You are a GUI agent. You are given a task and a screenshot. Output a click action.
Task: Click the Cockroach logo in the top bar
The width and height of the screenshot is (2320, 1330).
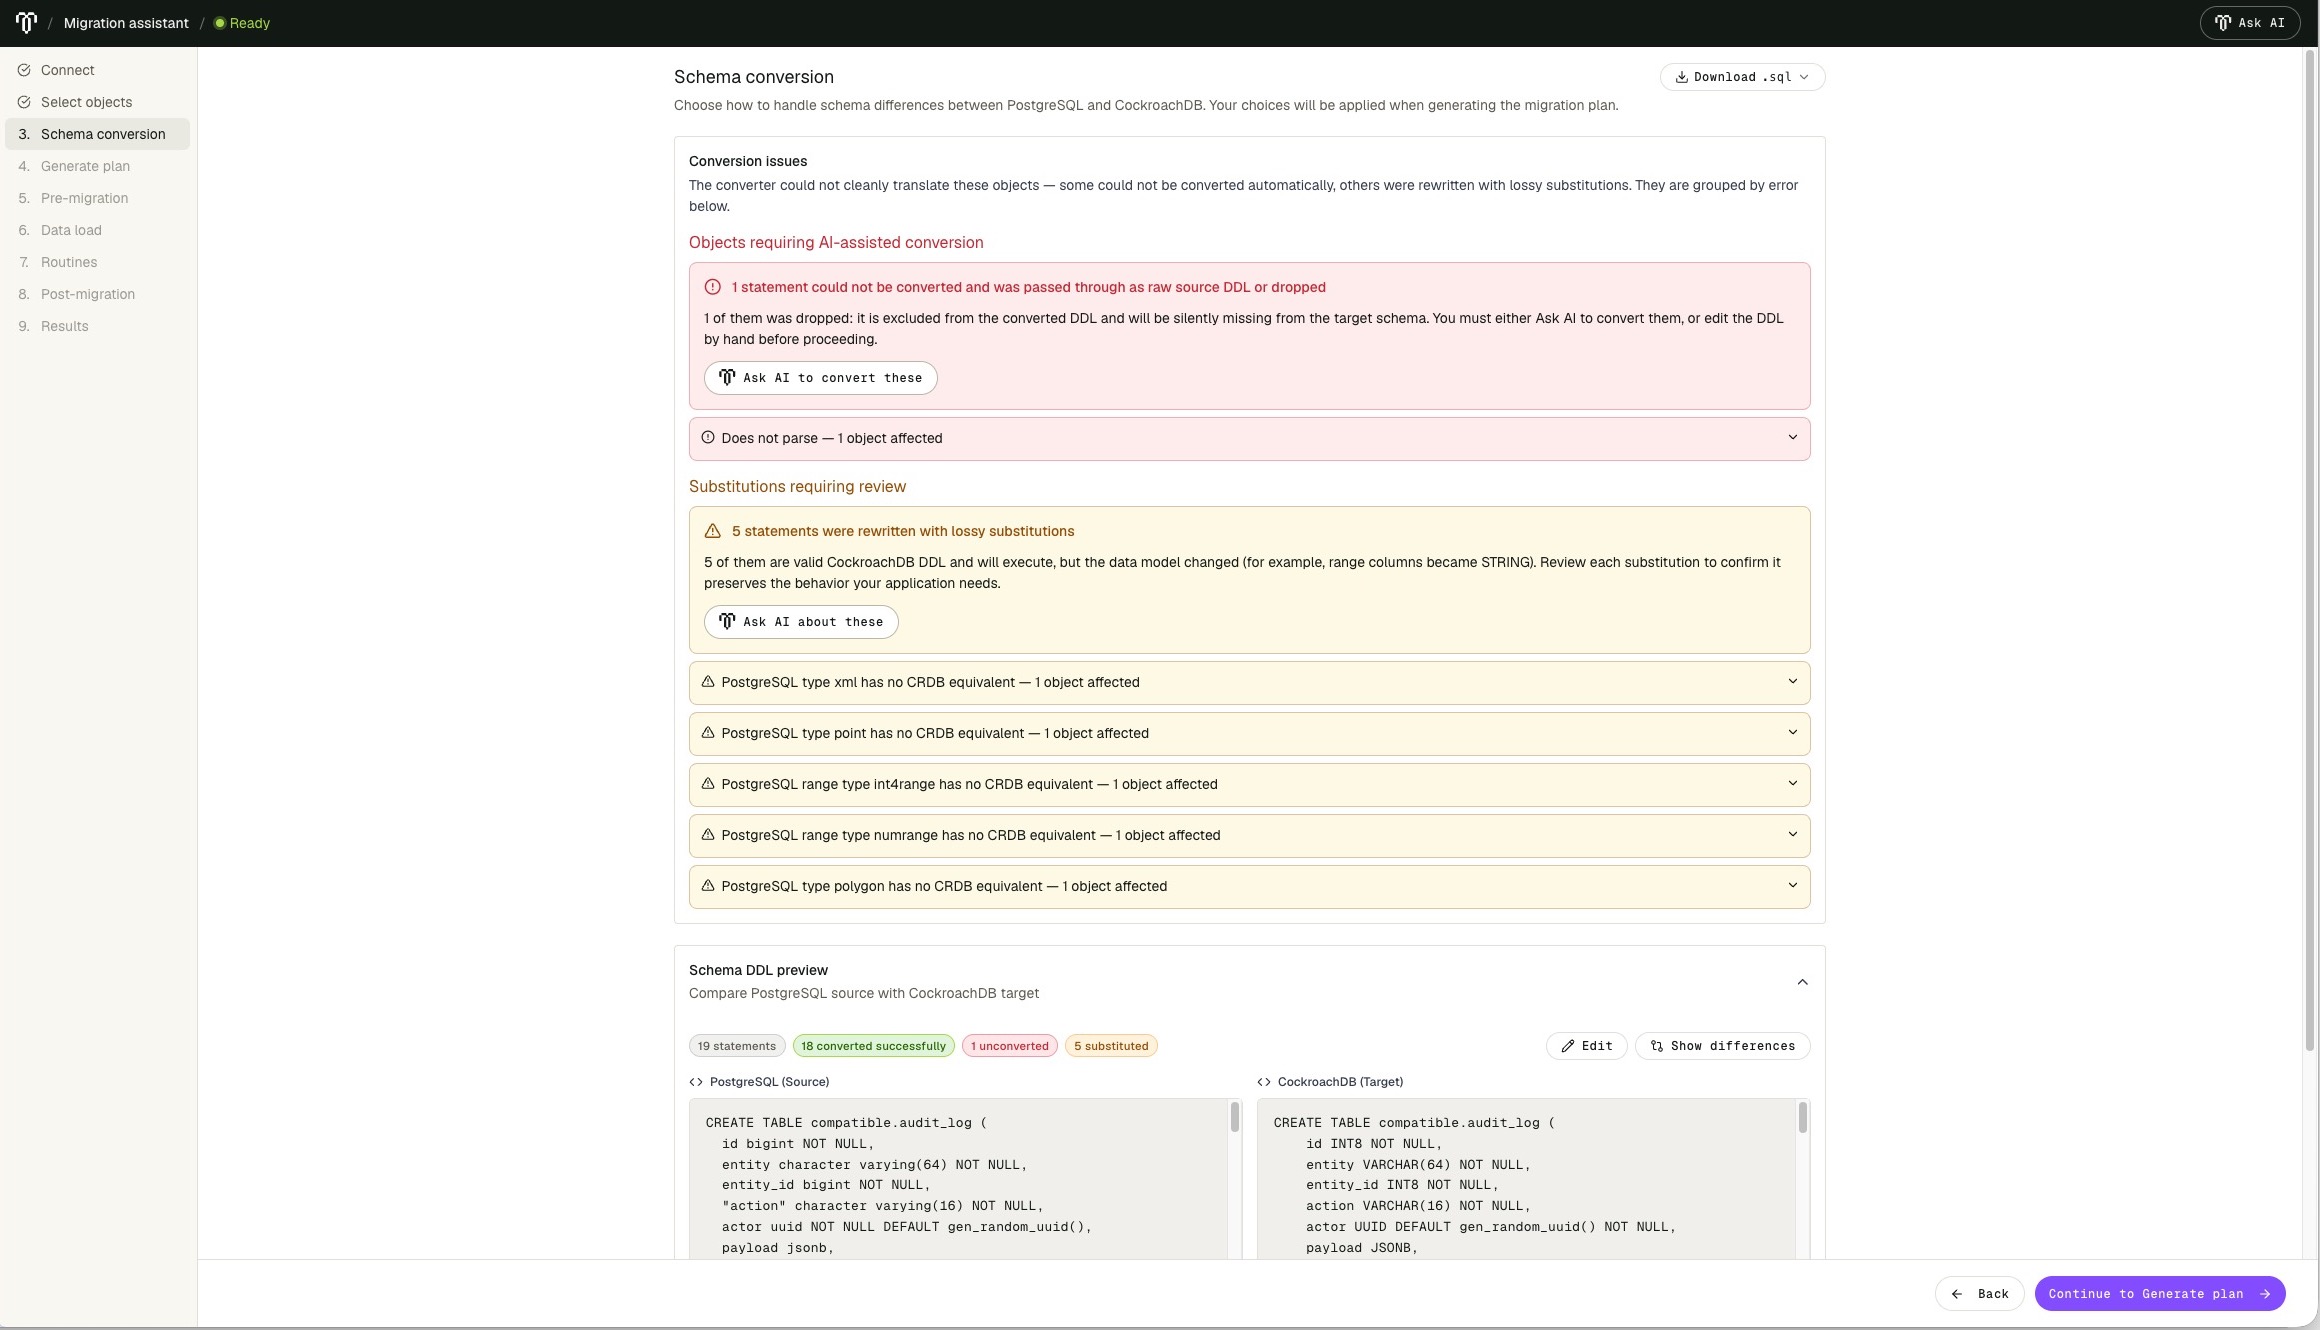[x=26, y=22]
